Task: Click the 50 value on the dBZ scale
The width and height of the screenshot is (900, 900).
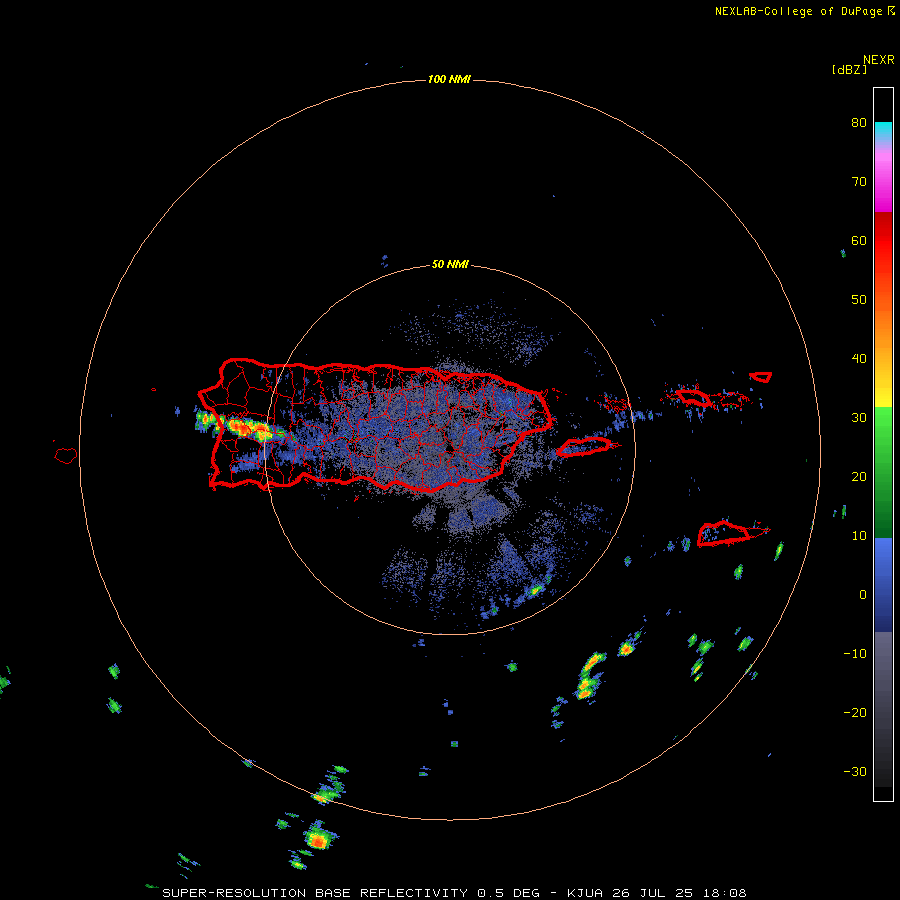Action: [x=859, y=300]
